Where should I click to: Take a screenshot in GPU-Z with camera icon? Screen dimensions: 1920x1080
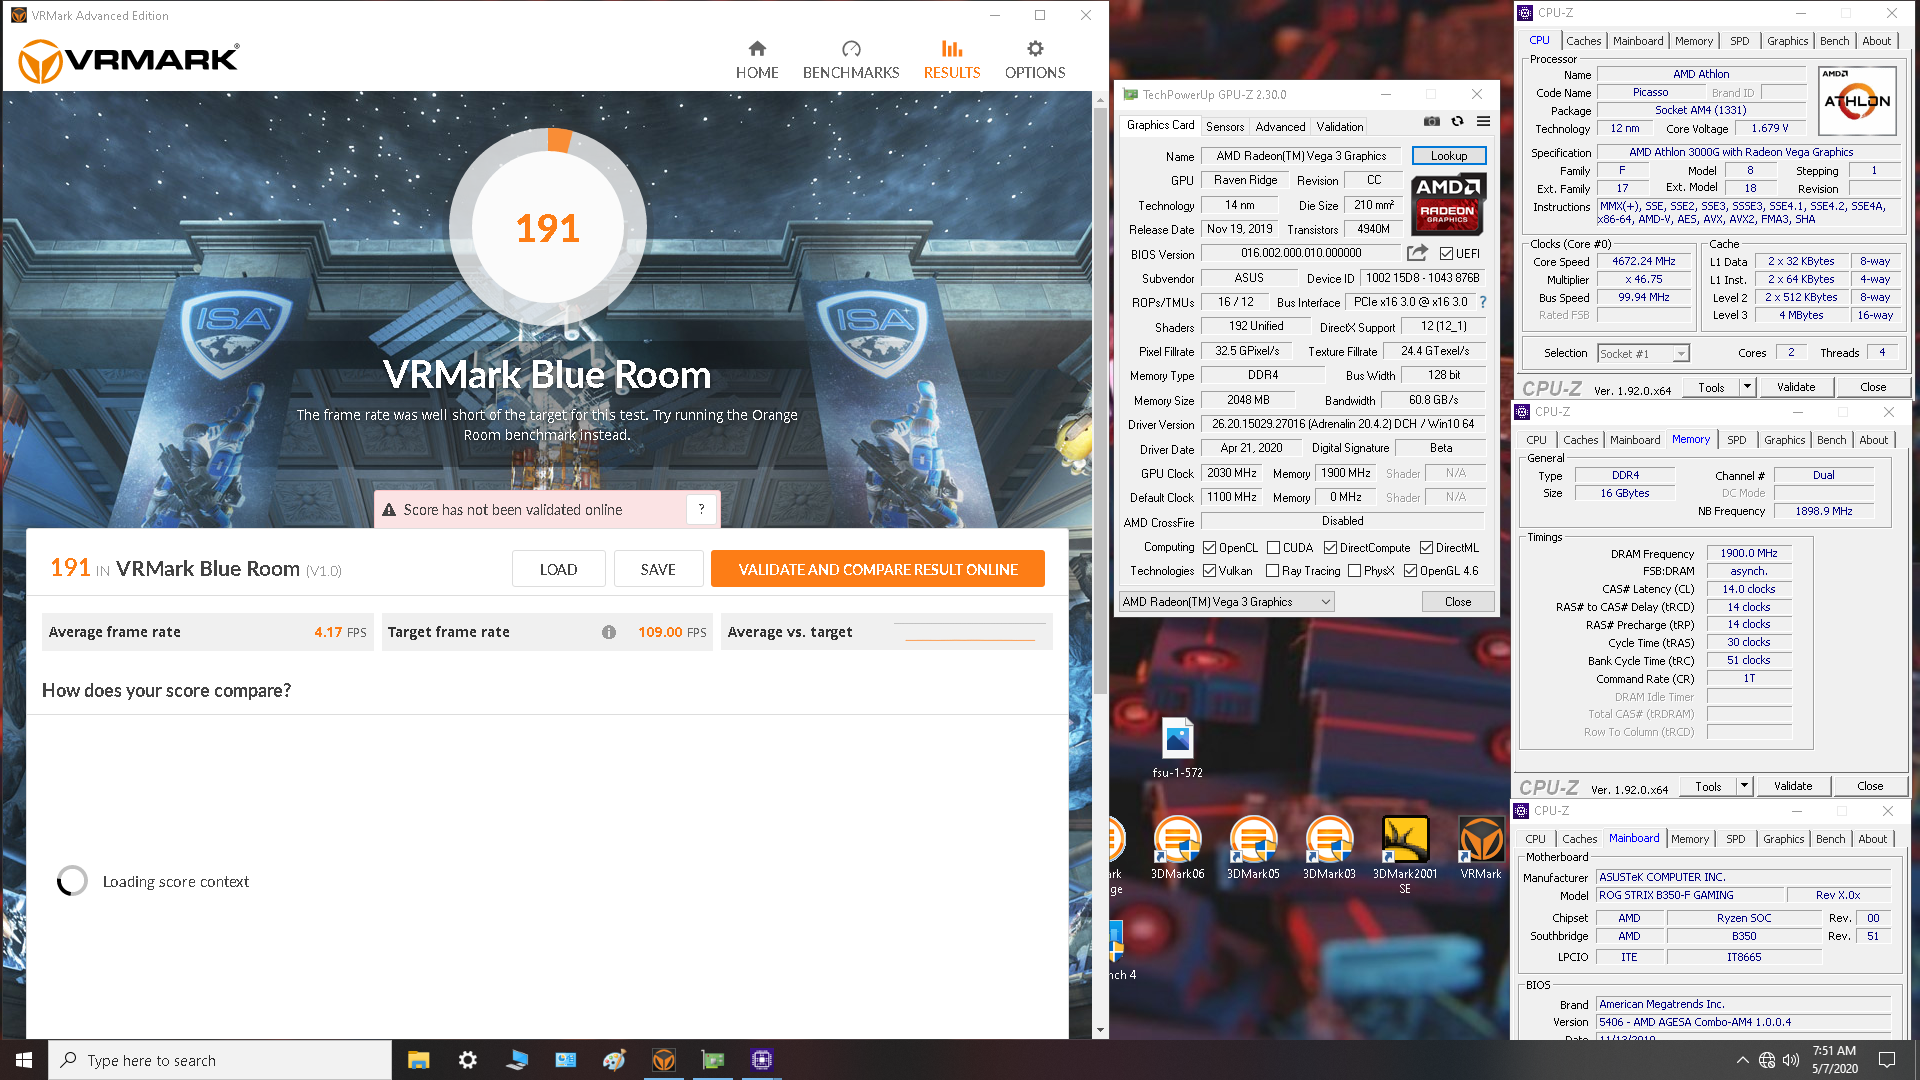point(1432,122)
